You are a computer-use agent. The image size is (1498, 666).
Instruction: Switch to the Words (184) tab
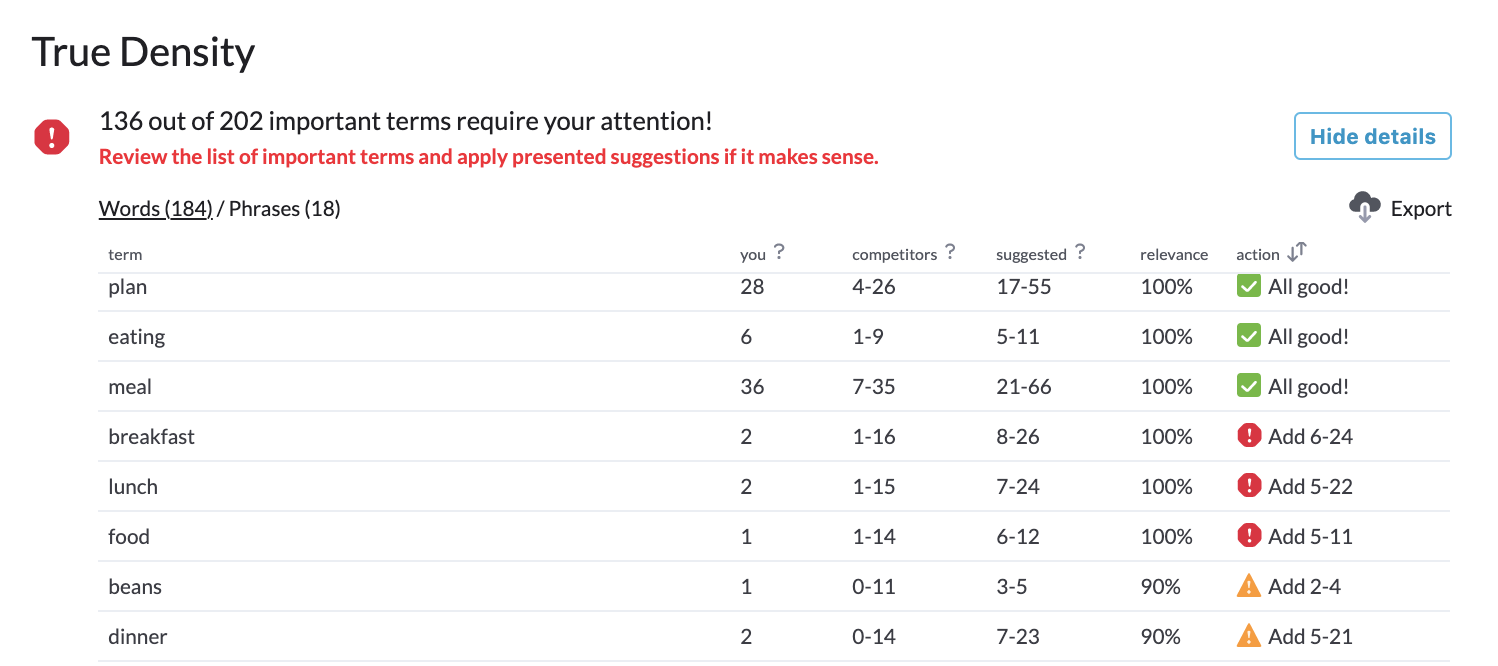pos(155,209)
